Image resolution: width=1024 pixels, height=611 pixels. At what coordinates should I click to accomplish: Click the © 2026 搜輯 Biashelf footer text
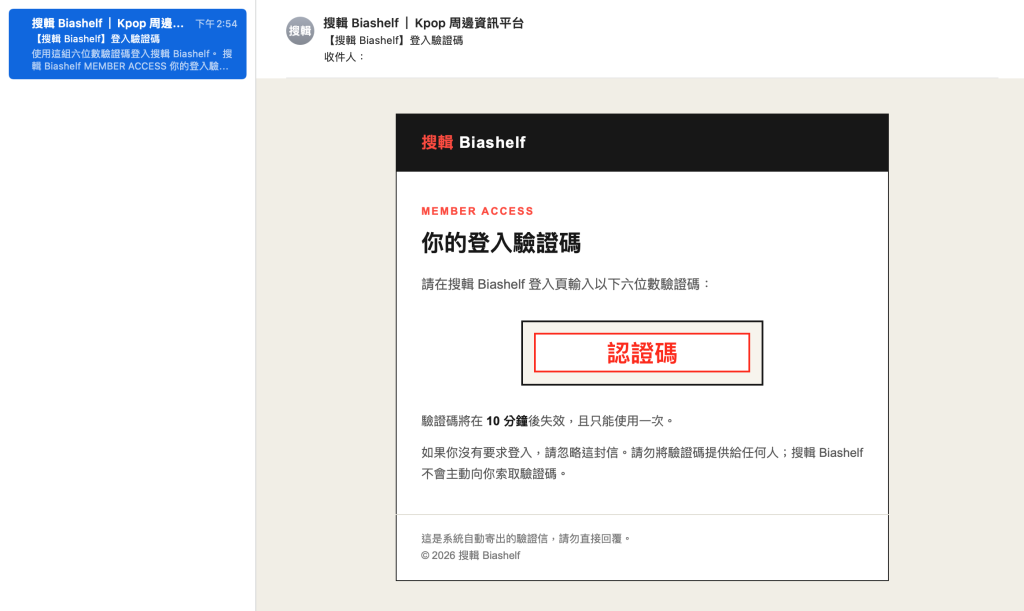(x=470, y=556)
